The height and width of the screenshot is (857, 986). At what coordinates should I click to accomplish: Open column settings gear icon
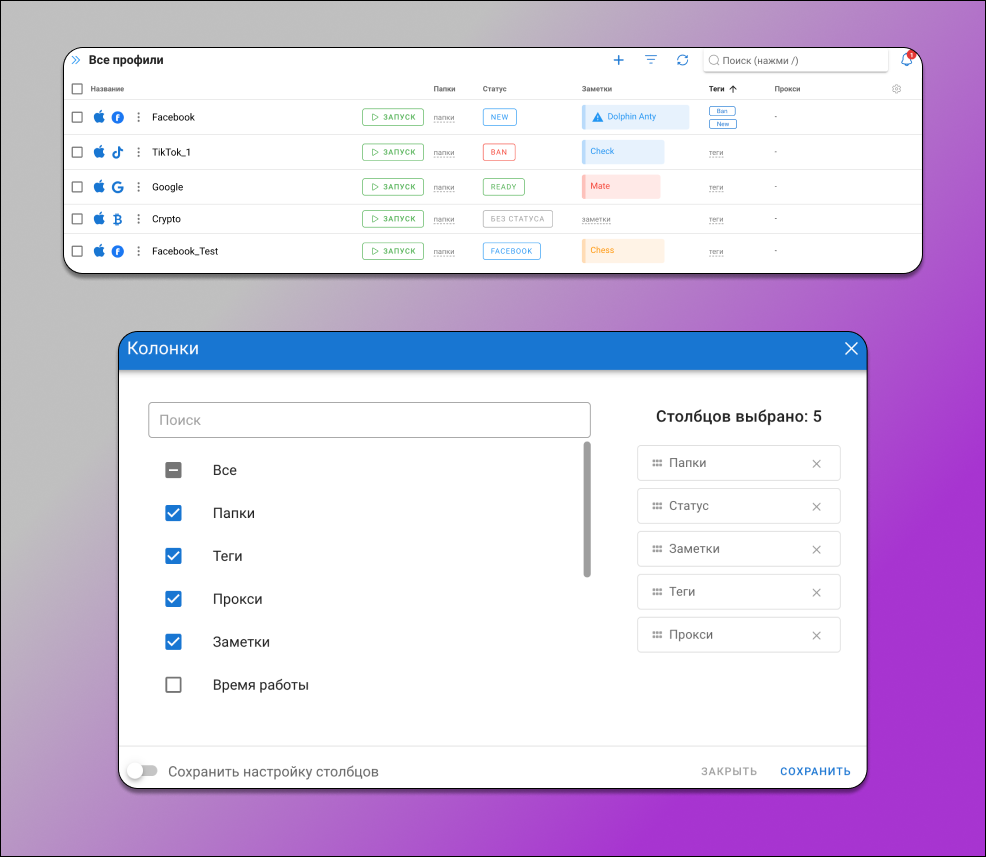[x=896, y=89]
